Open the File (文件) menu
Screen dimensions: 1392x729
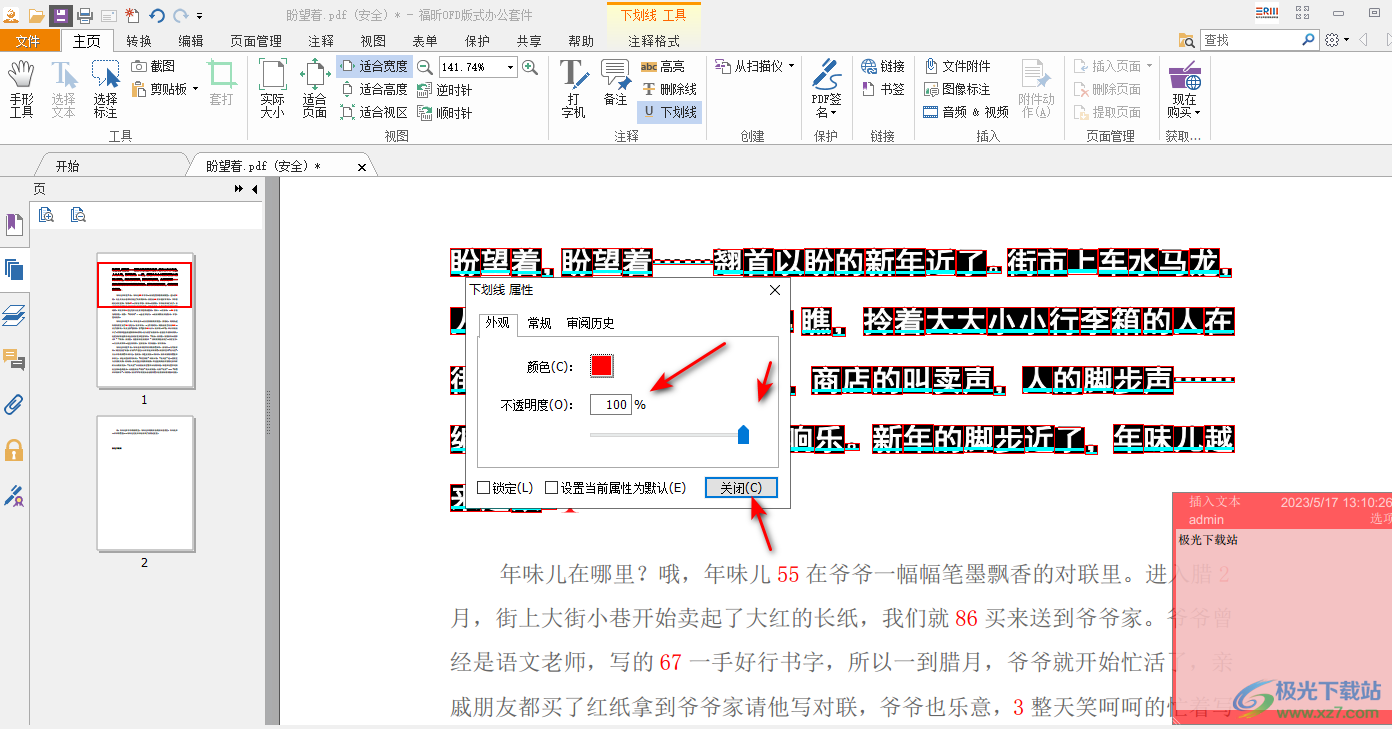[28, 41]
